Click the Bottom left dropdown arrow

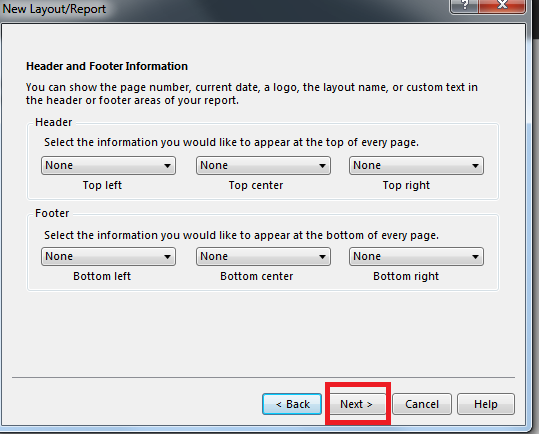coord(167,257)
